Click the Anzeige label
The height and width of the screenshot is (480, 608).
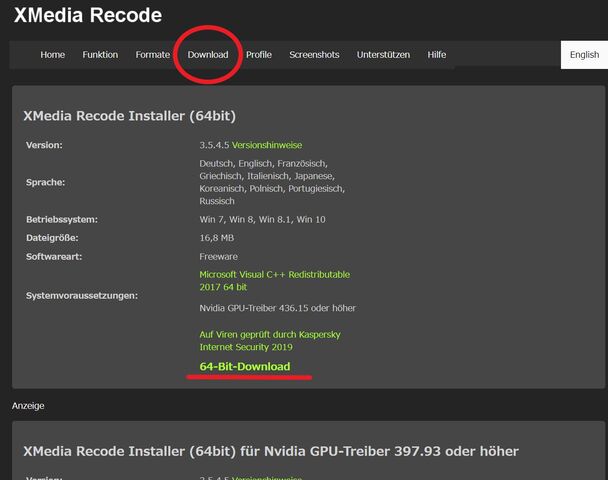(28, 406)
